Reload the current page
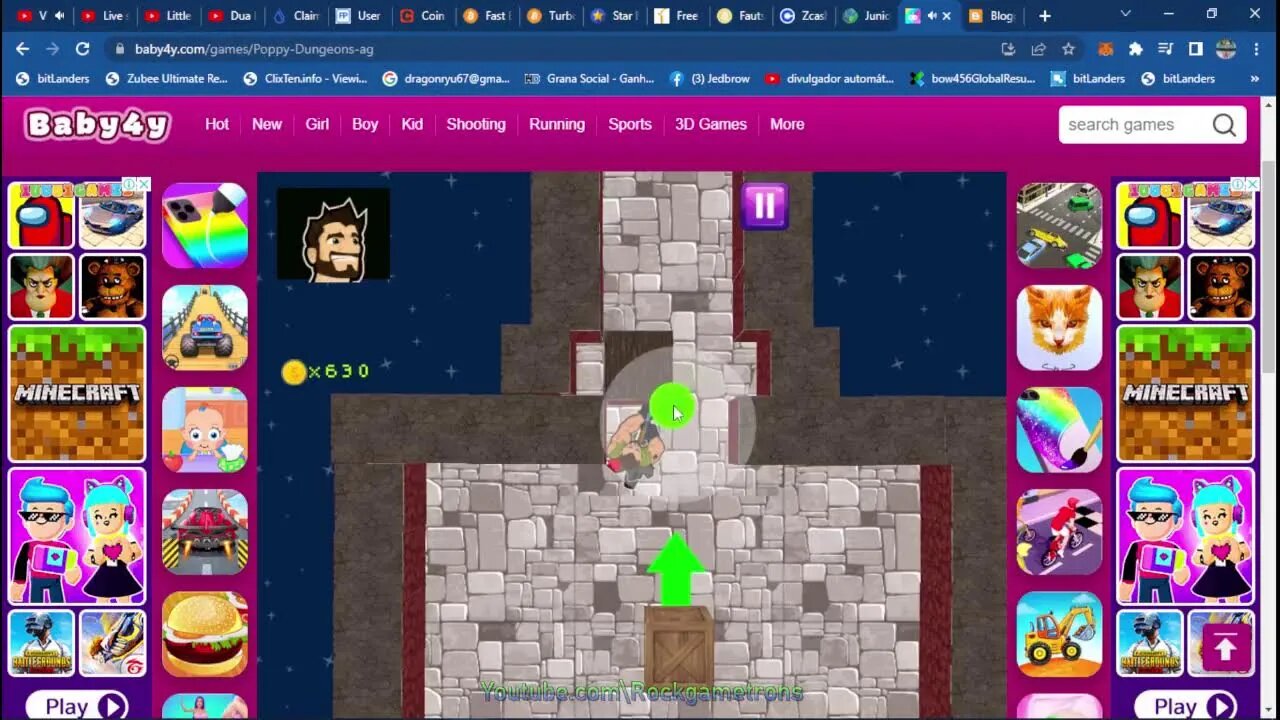 click(83, 48)
